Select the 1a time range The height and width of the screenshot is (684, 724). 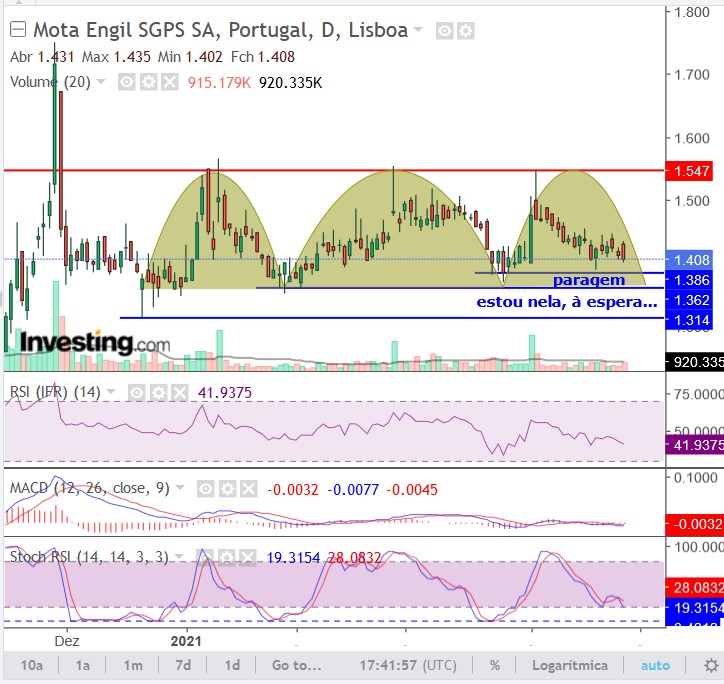click(83, 665)
